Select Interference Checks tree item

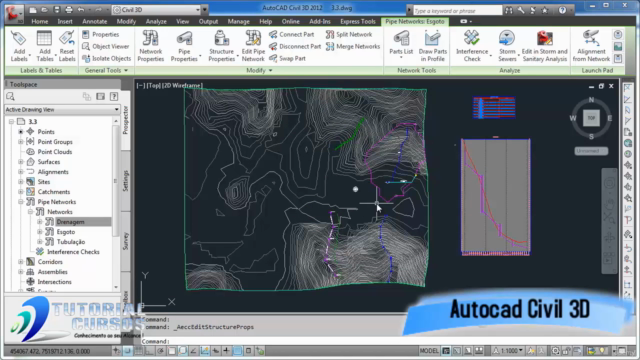point(73,252)
